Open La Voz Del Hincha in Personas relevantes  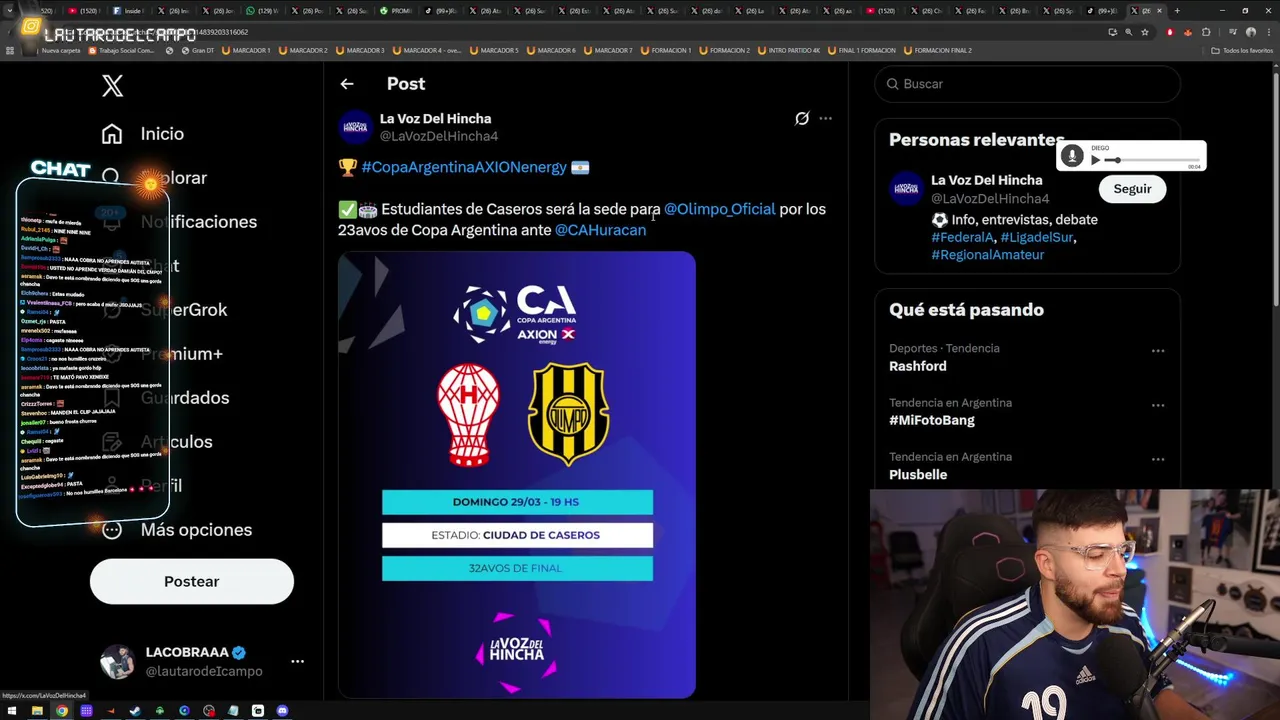tap(986, 181)
